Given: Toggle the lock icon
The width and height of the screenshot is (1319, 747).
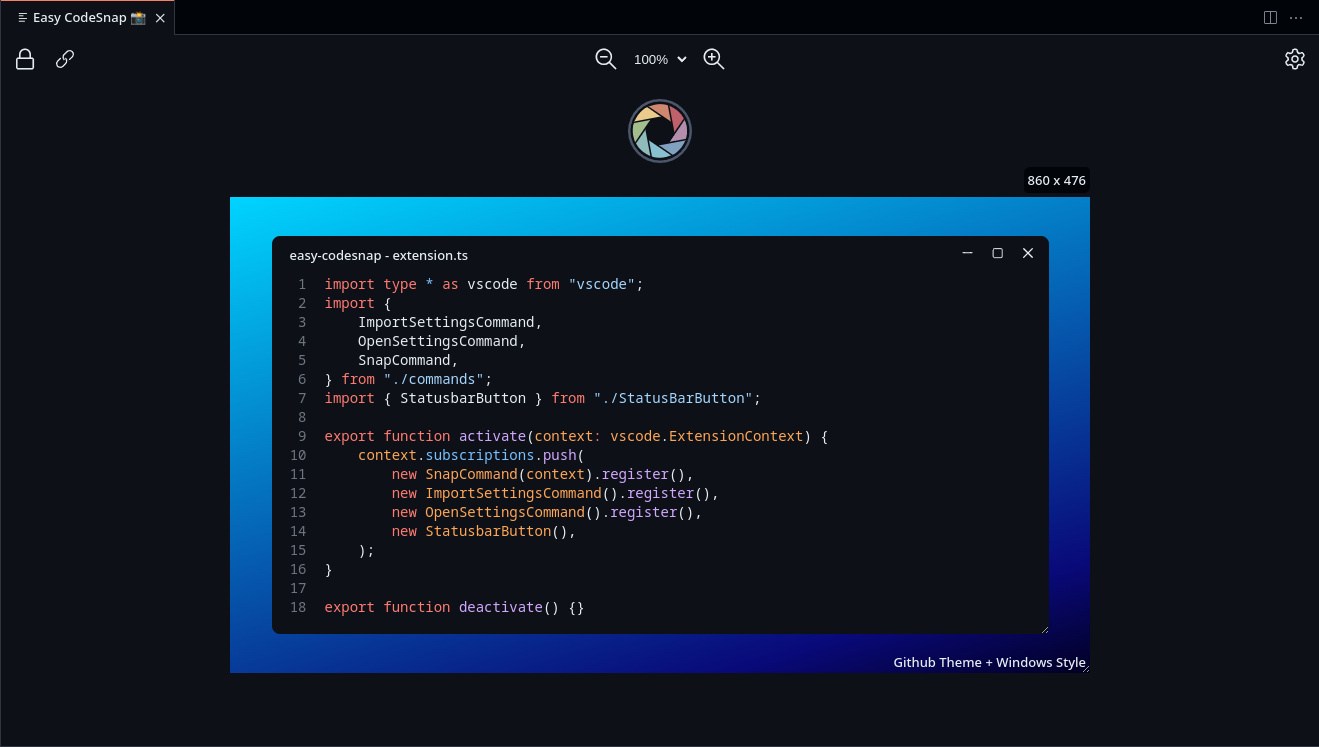Looking at the screenshot, I should point(24,59).
